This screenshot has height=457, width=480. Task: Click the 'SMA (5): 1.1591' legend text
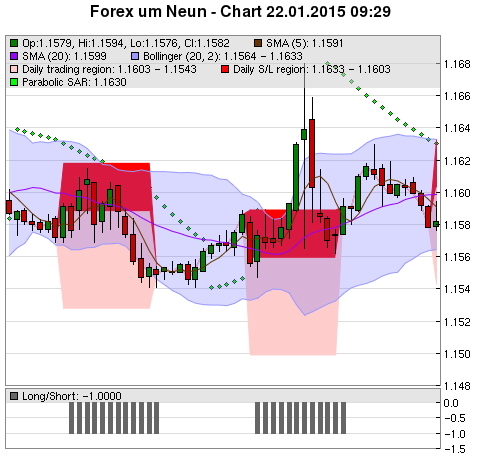pos(305,43)
